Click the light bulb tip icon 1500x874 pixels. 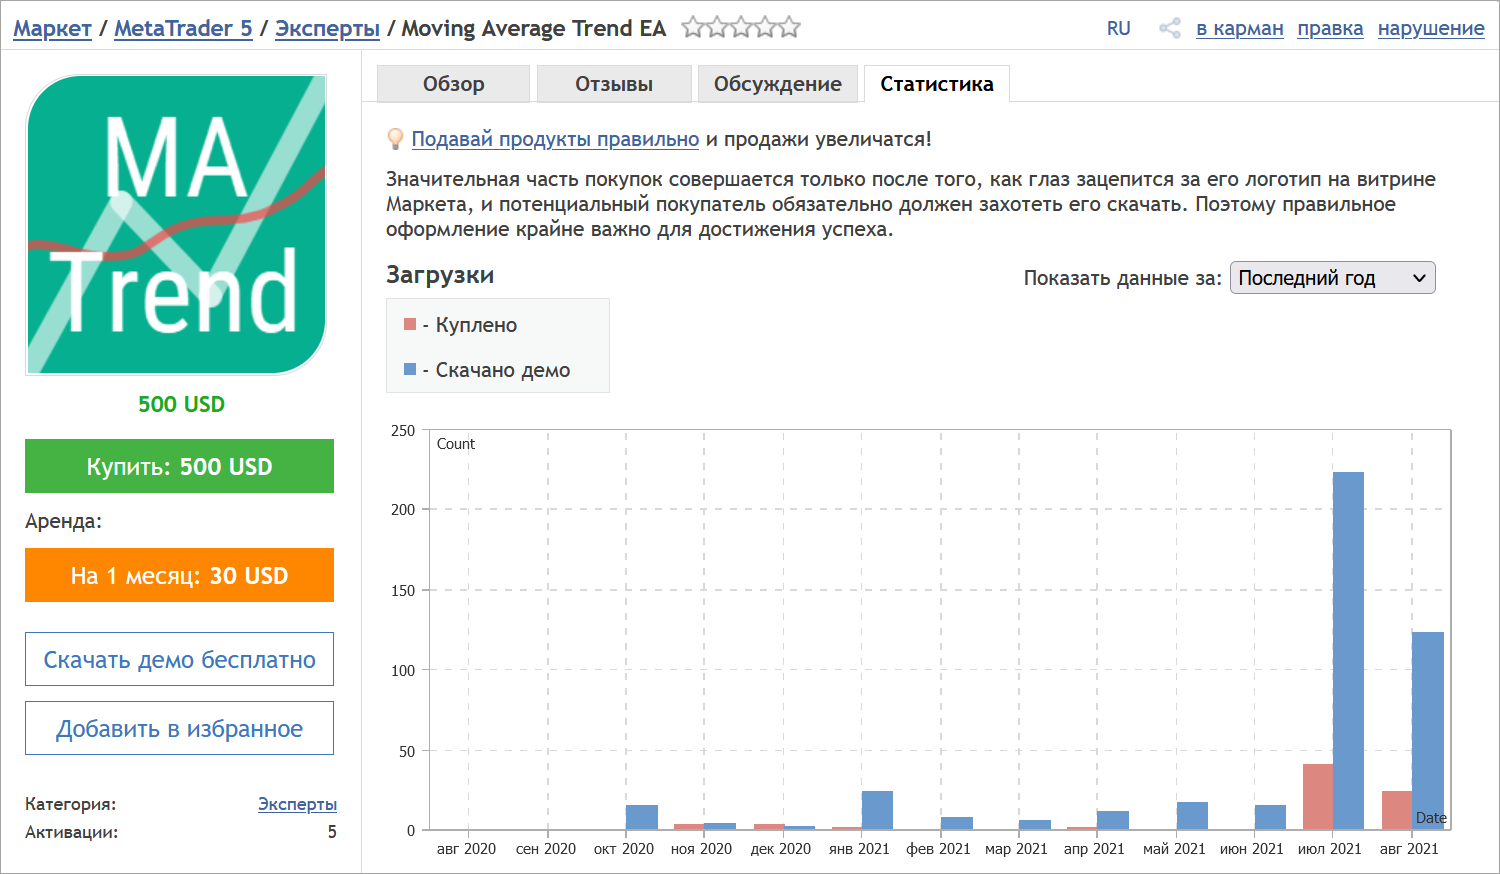coord(396,139)
